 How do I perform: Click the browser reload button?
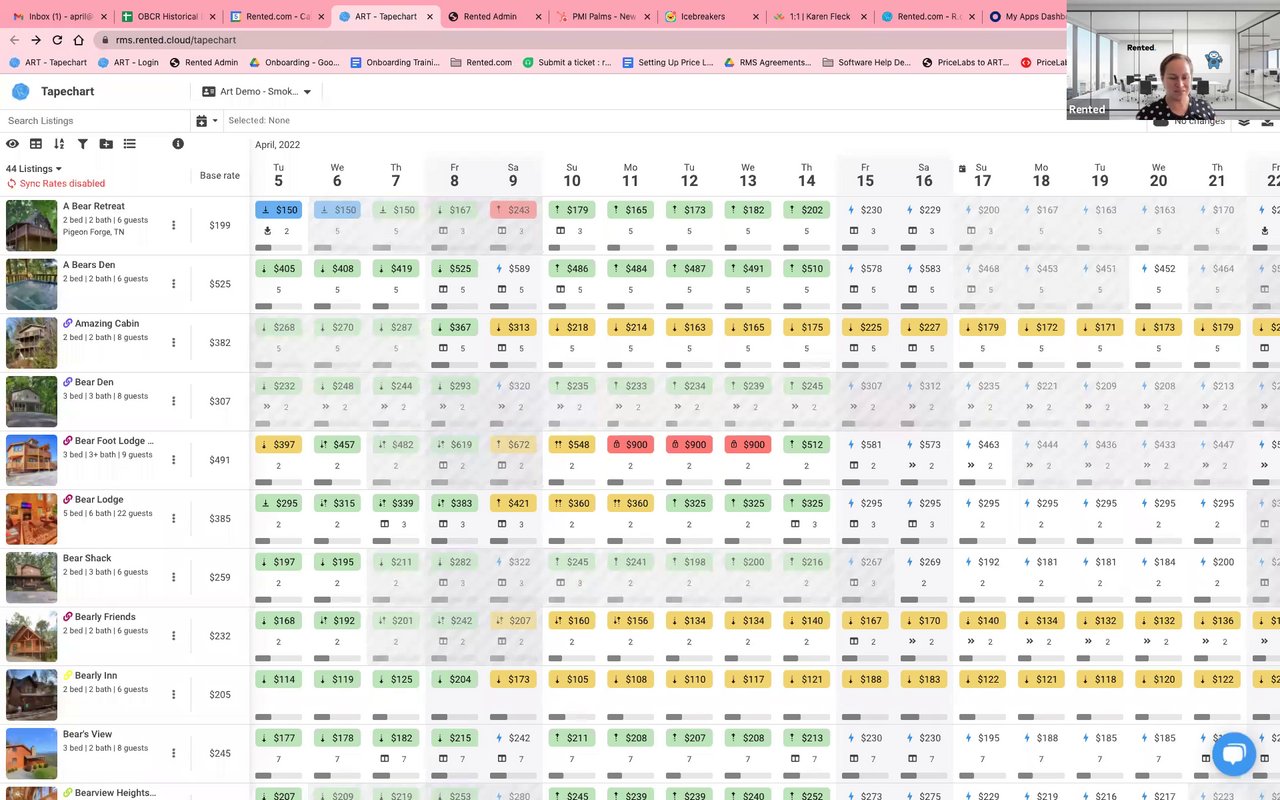(x=57, y=40)
